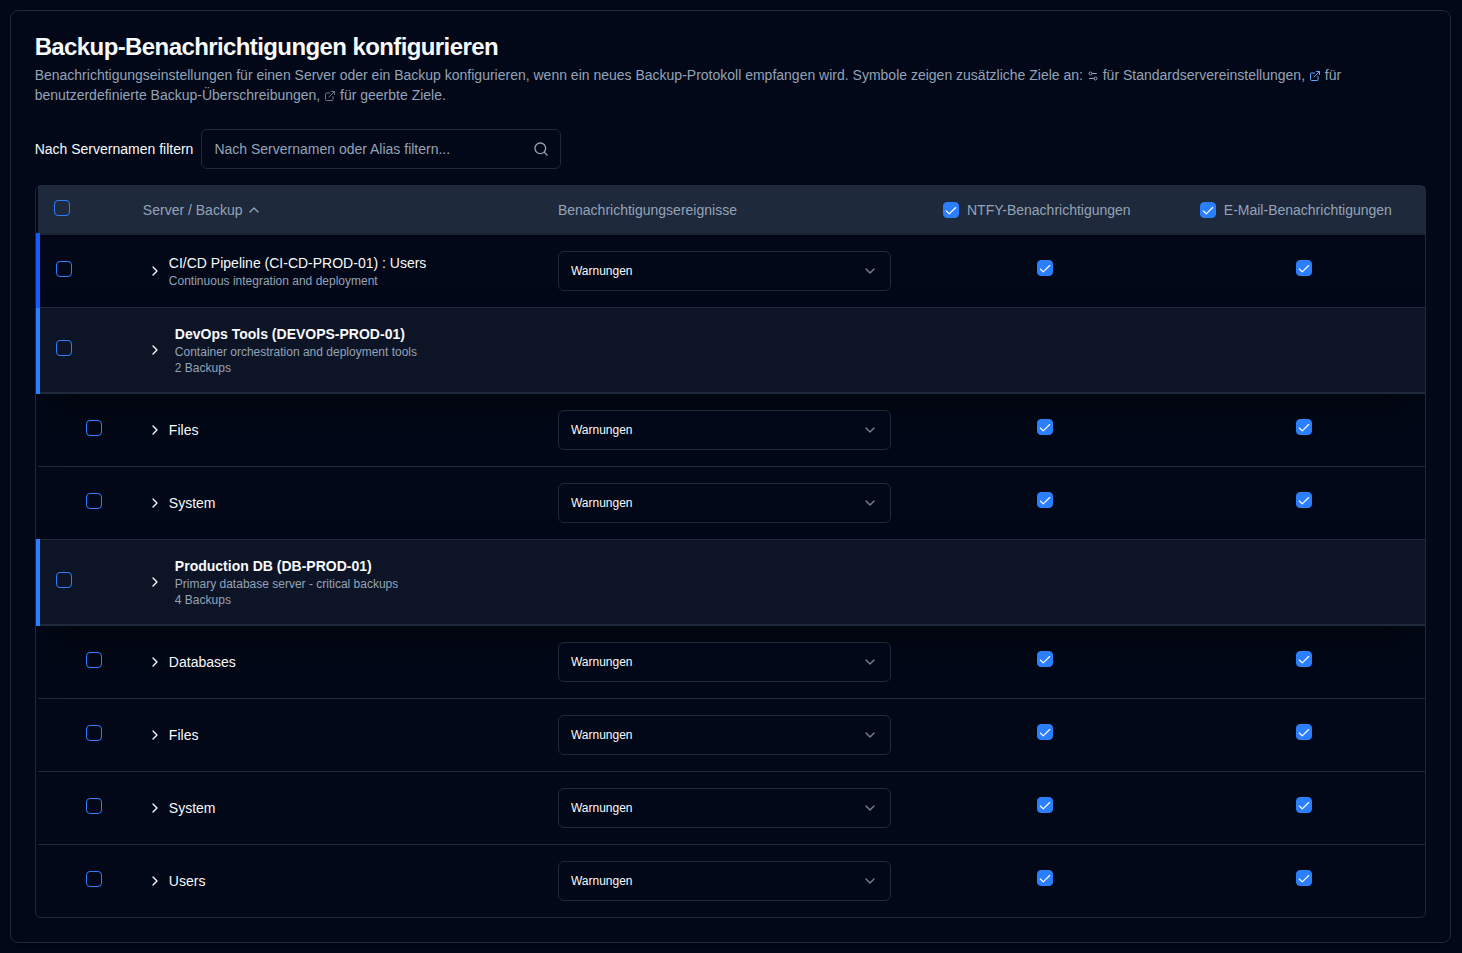Disable NTFY for the Databases backup
This screenshot has width=1462, height=953.
(x=1045, y=659)
